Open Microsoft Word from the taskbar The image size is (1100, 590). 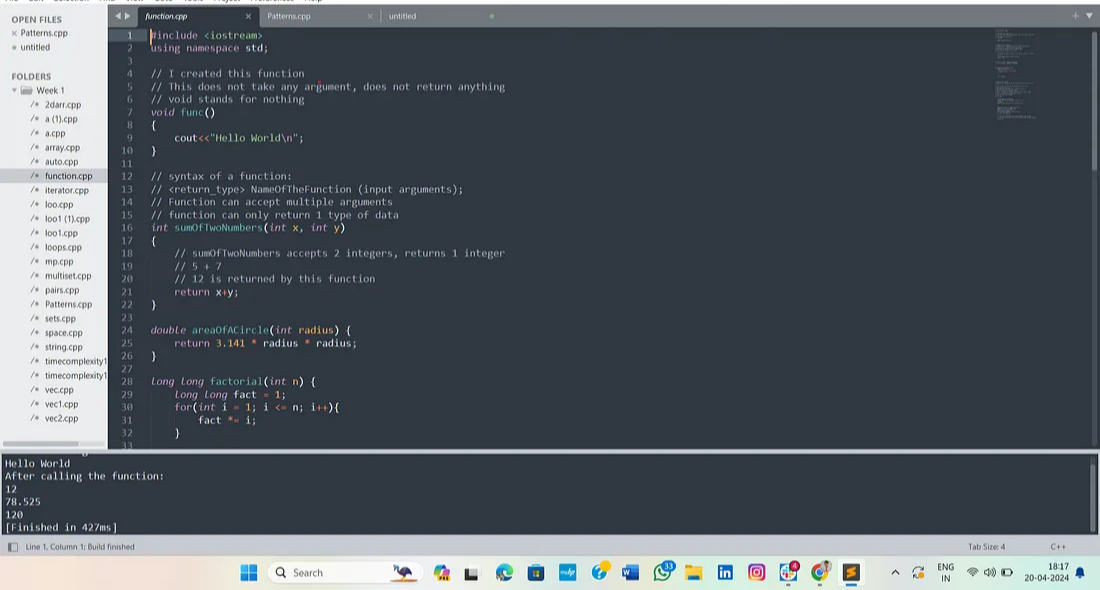coord(630,572)
